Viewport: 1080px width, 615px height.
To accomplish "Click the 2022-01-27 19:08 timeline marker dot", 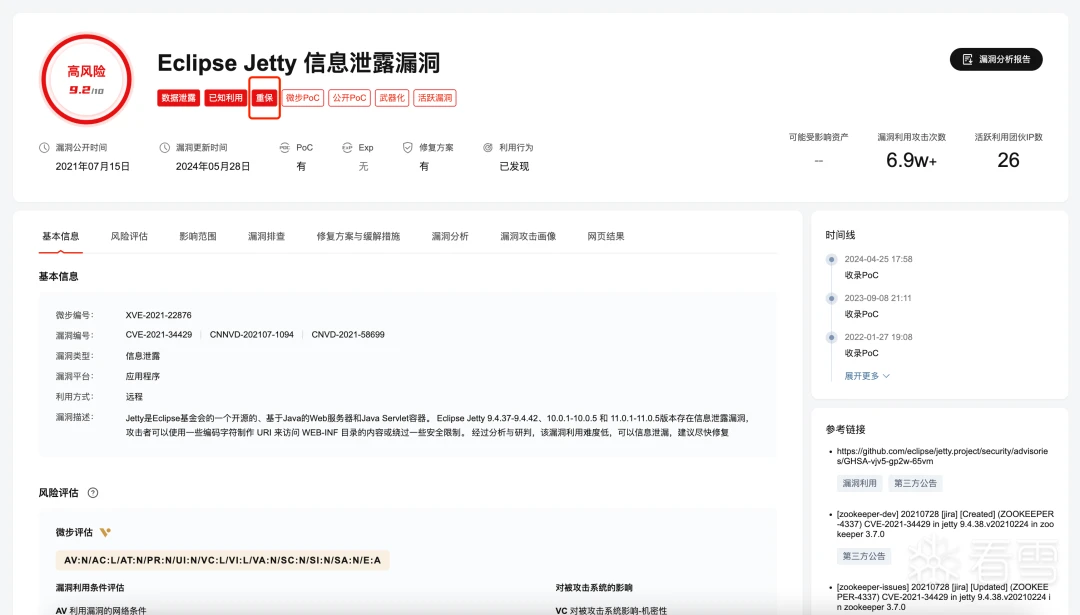I will (x=831, y=337).
